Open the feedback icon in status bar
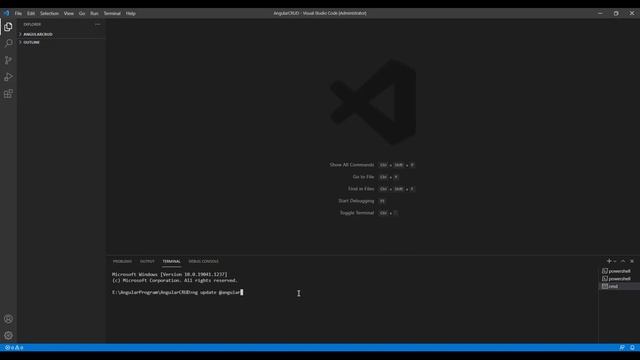640x360 pixels. 622,348
